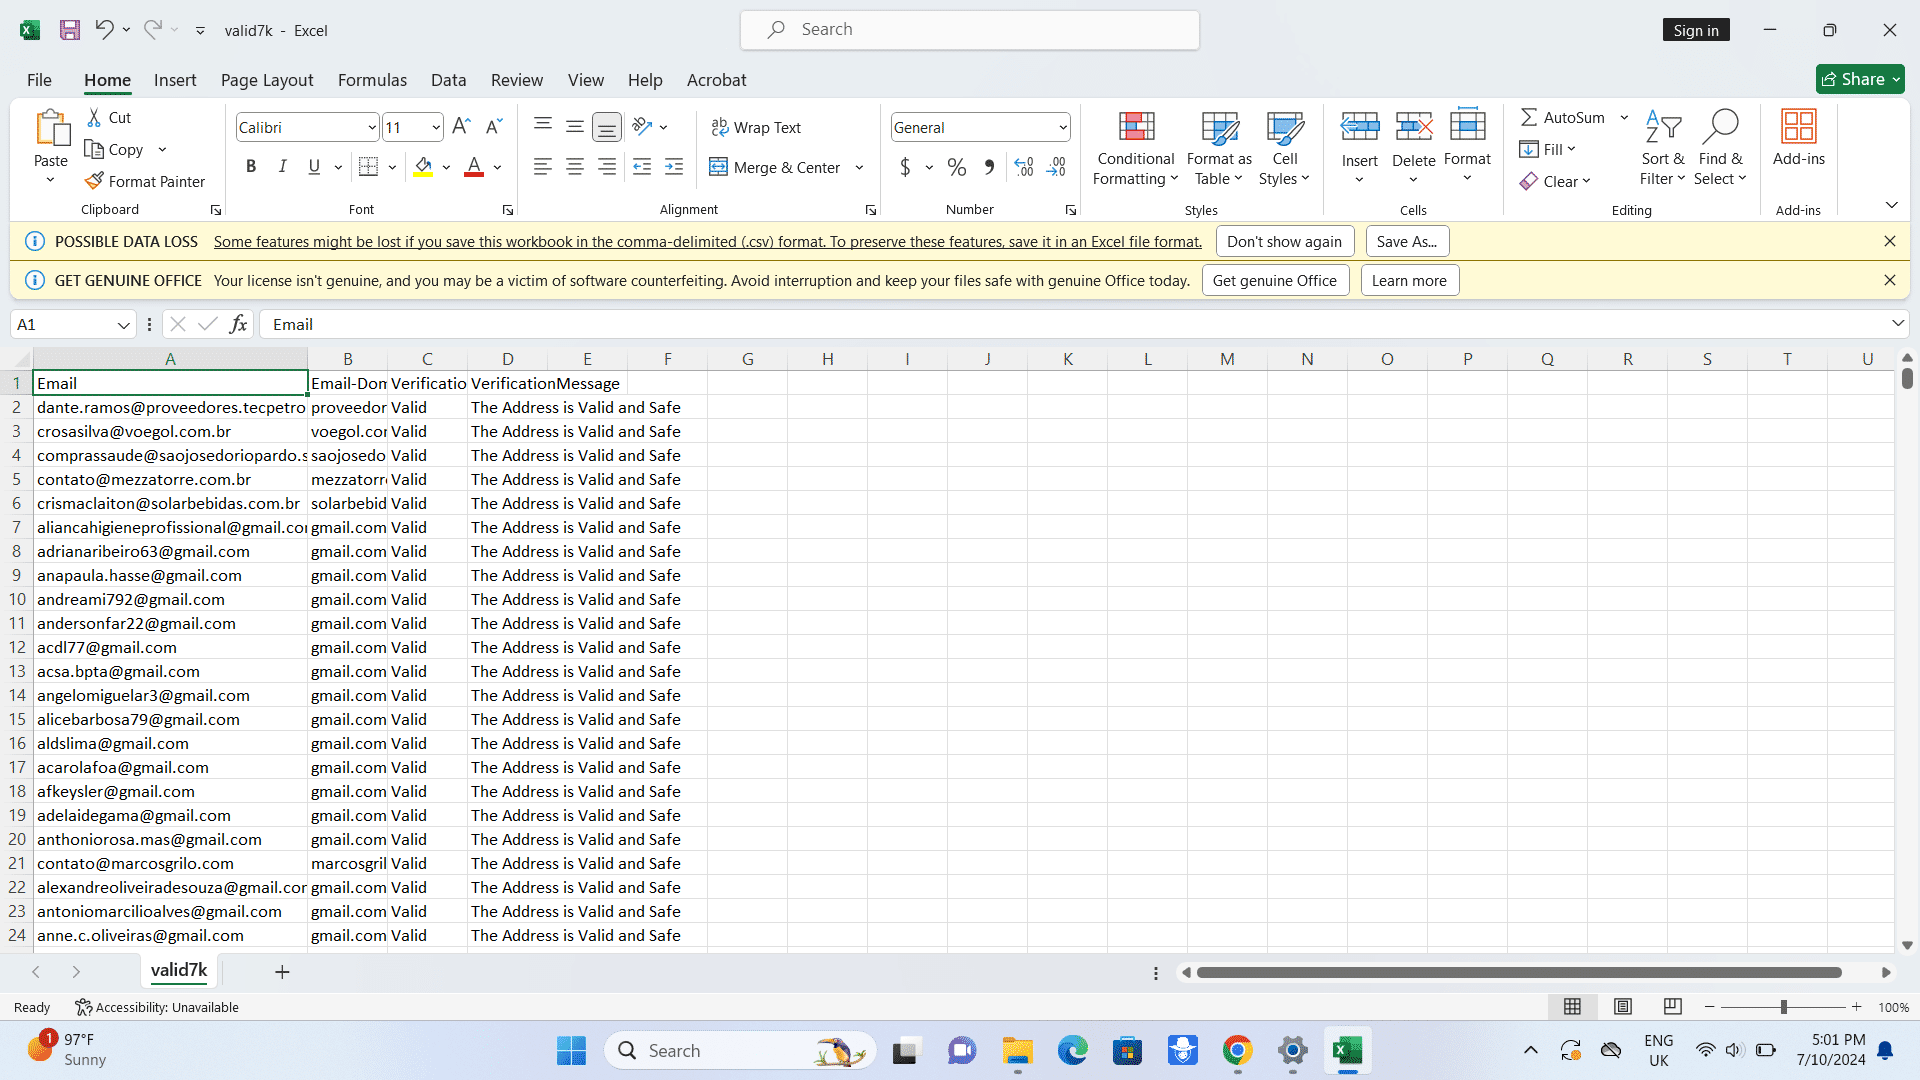
Task: Apply Percent Style format
Action: coord(957,167)
